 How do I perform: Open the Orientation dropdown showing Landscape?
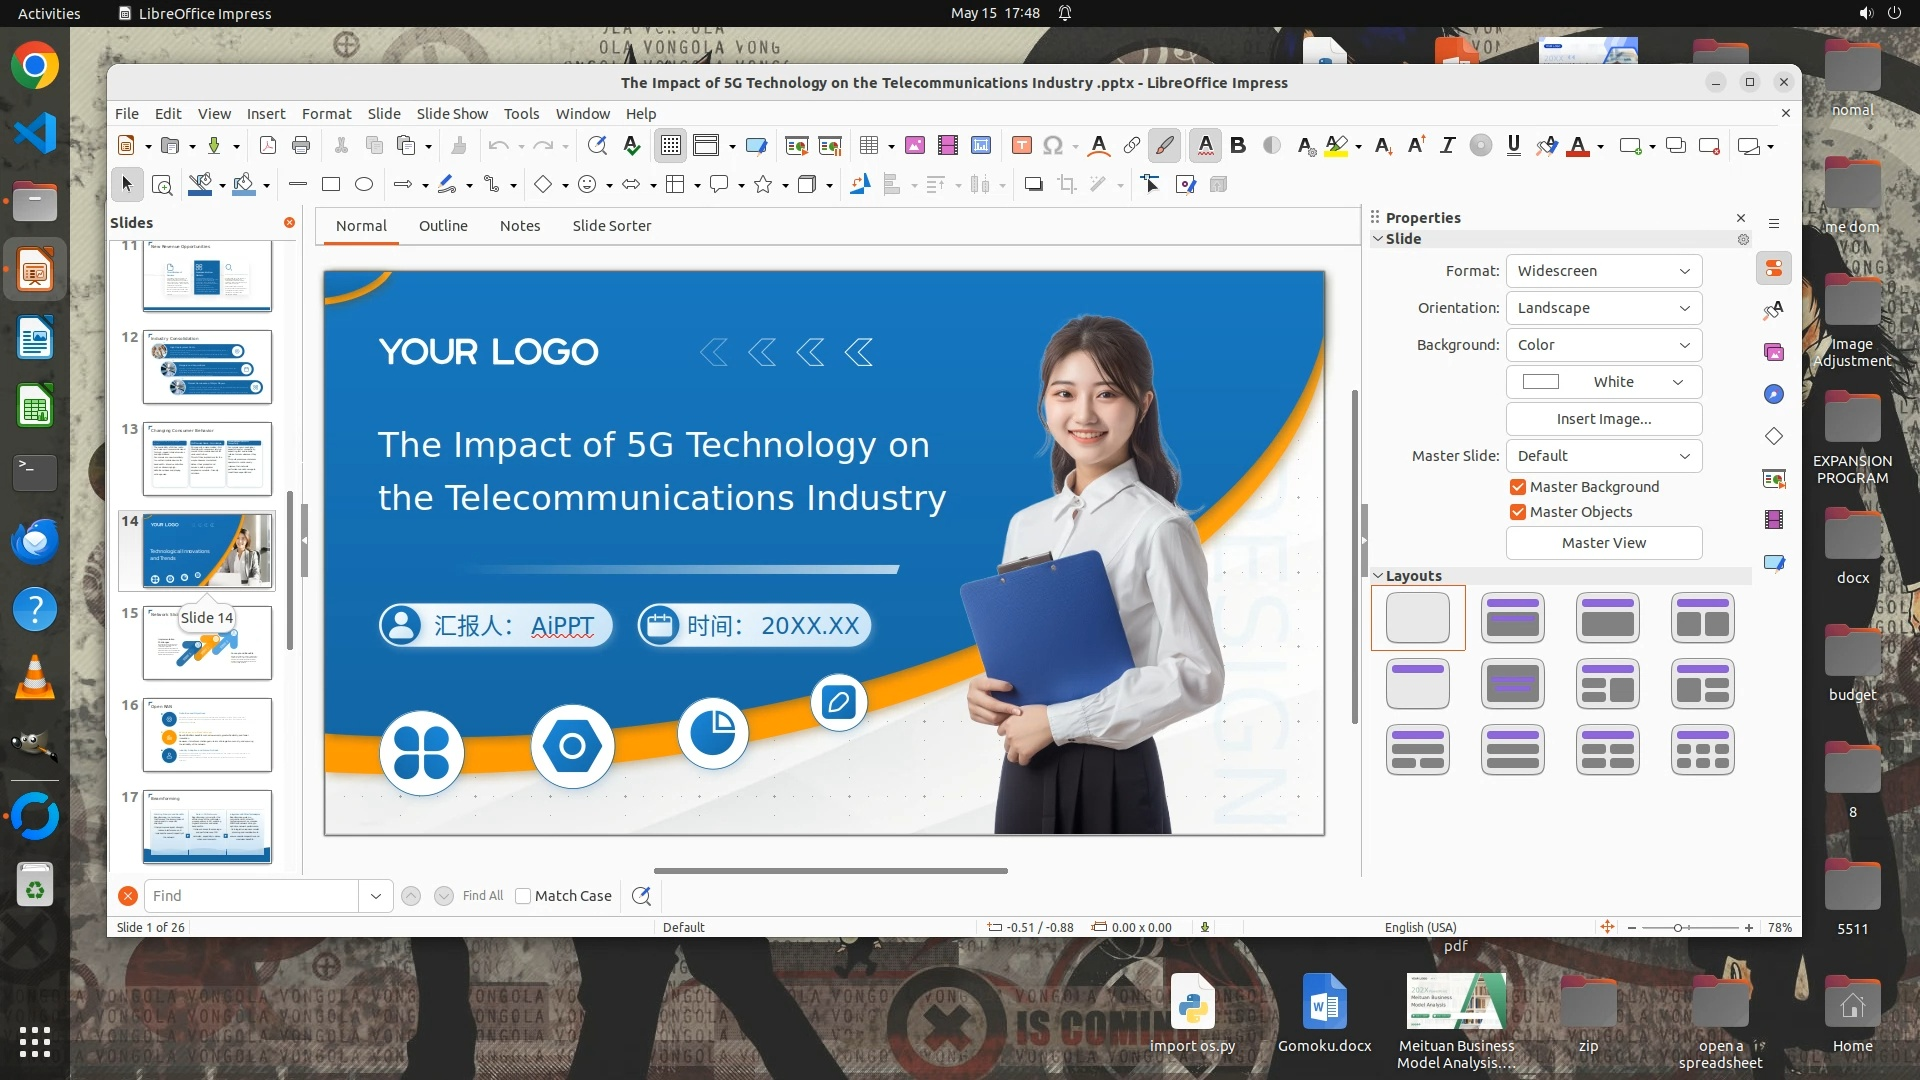(x=1603, y=308)
